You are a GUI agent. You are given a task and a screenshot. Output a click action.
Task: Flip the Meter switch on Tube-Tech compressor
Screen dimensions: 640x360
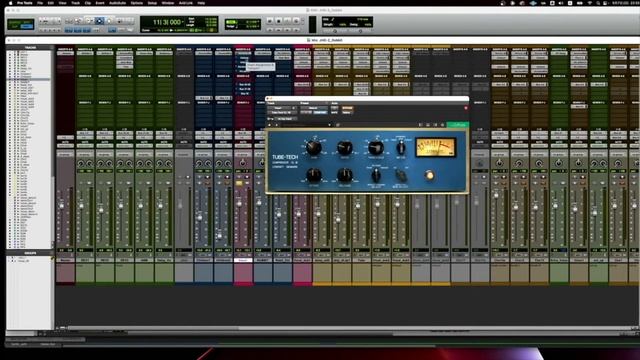[401, 148]
